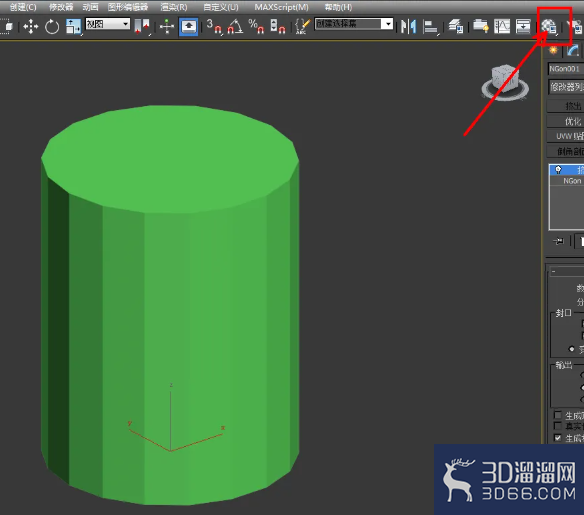
Task: Click the UVW map modifier button
Action: (566, 136)
